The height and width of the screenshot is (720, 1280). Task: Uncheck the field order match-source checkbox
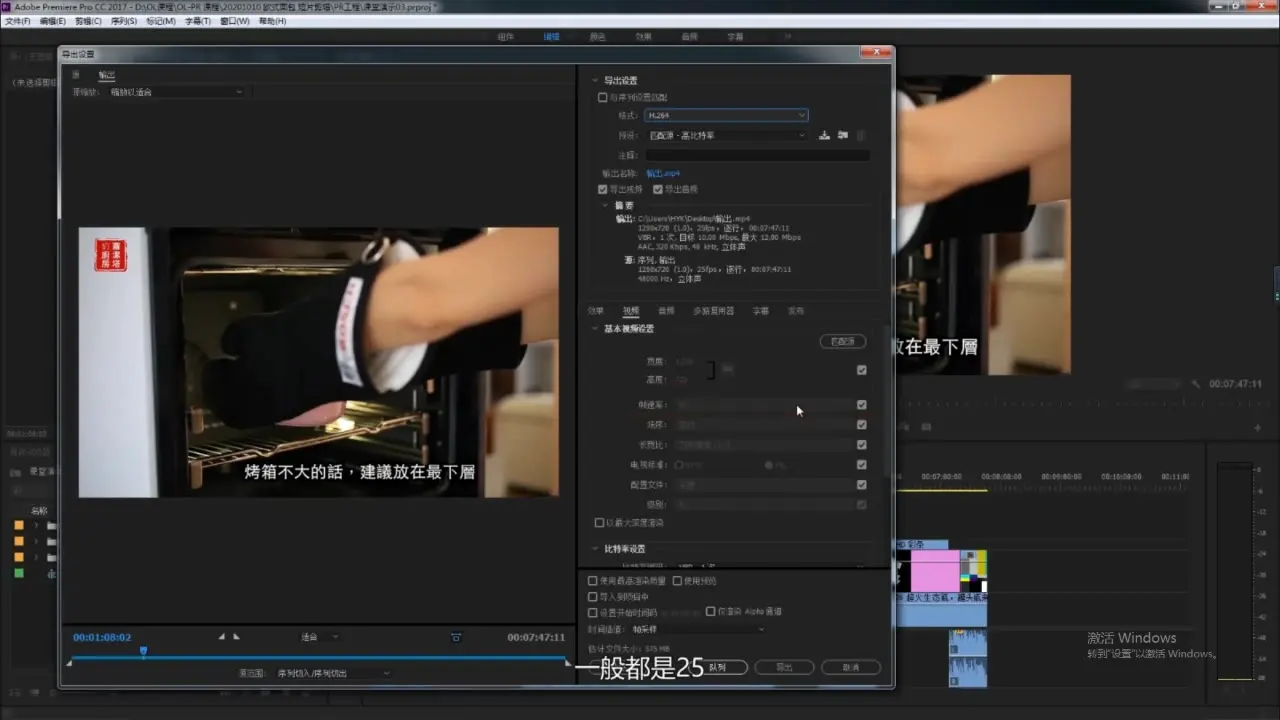tap(861, 425)
